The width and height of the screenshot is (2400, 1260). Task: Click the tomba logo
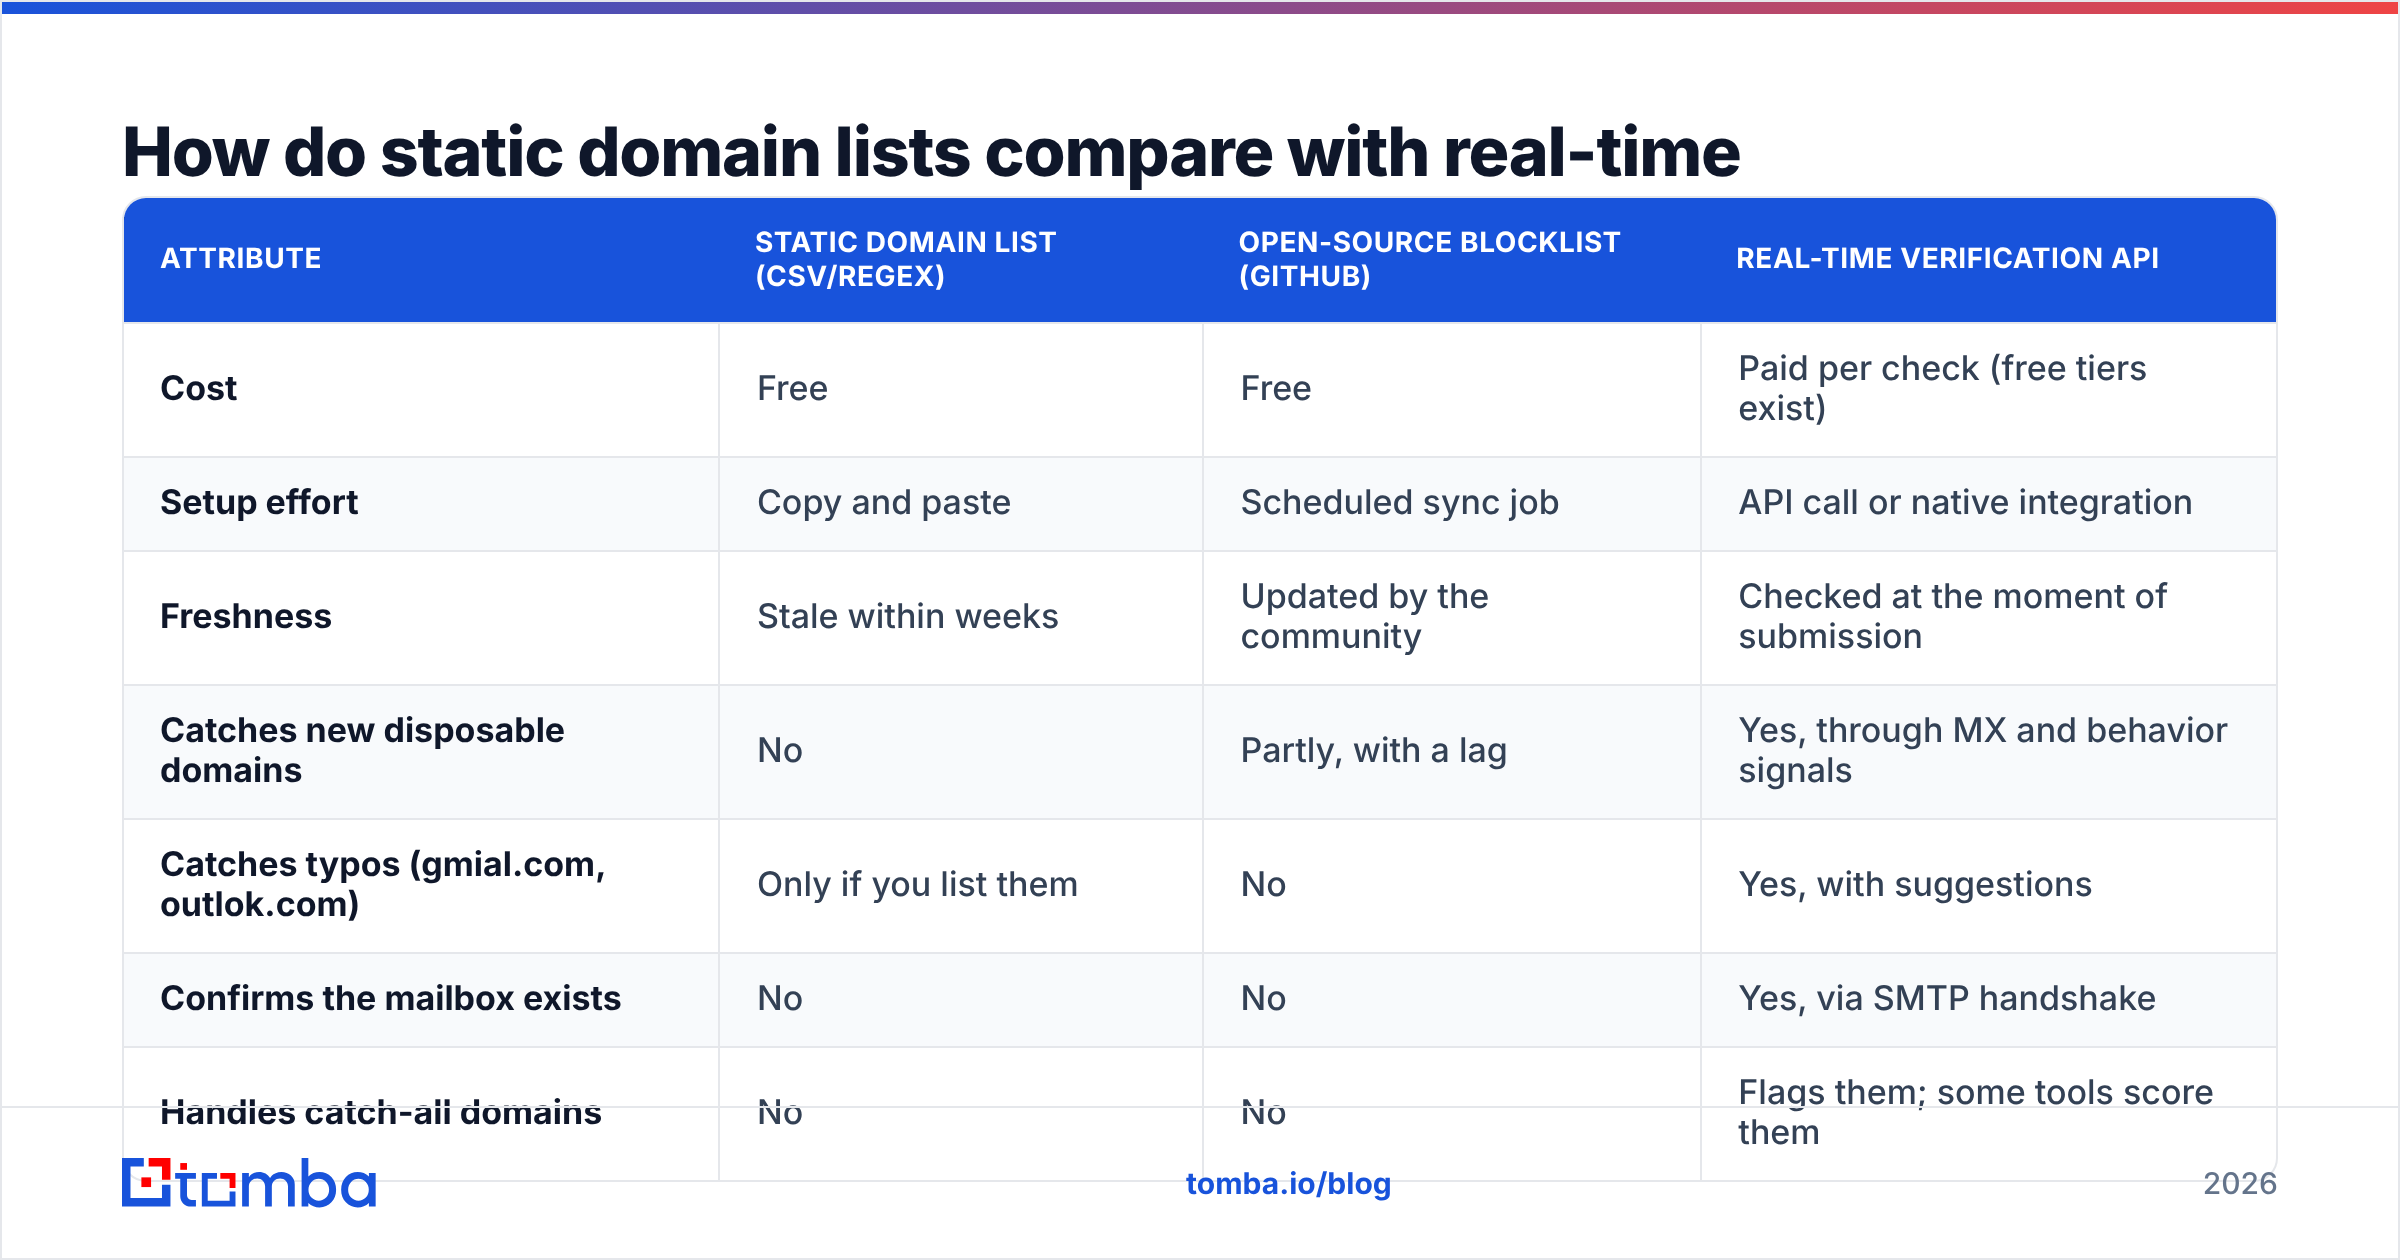click(x=249, y=1183)
